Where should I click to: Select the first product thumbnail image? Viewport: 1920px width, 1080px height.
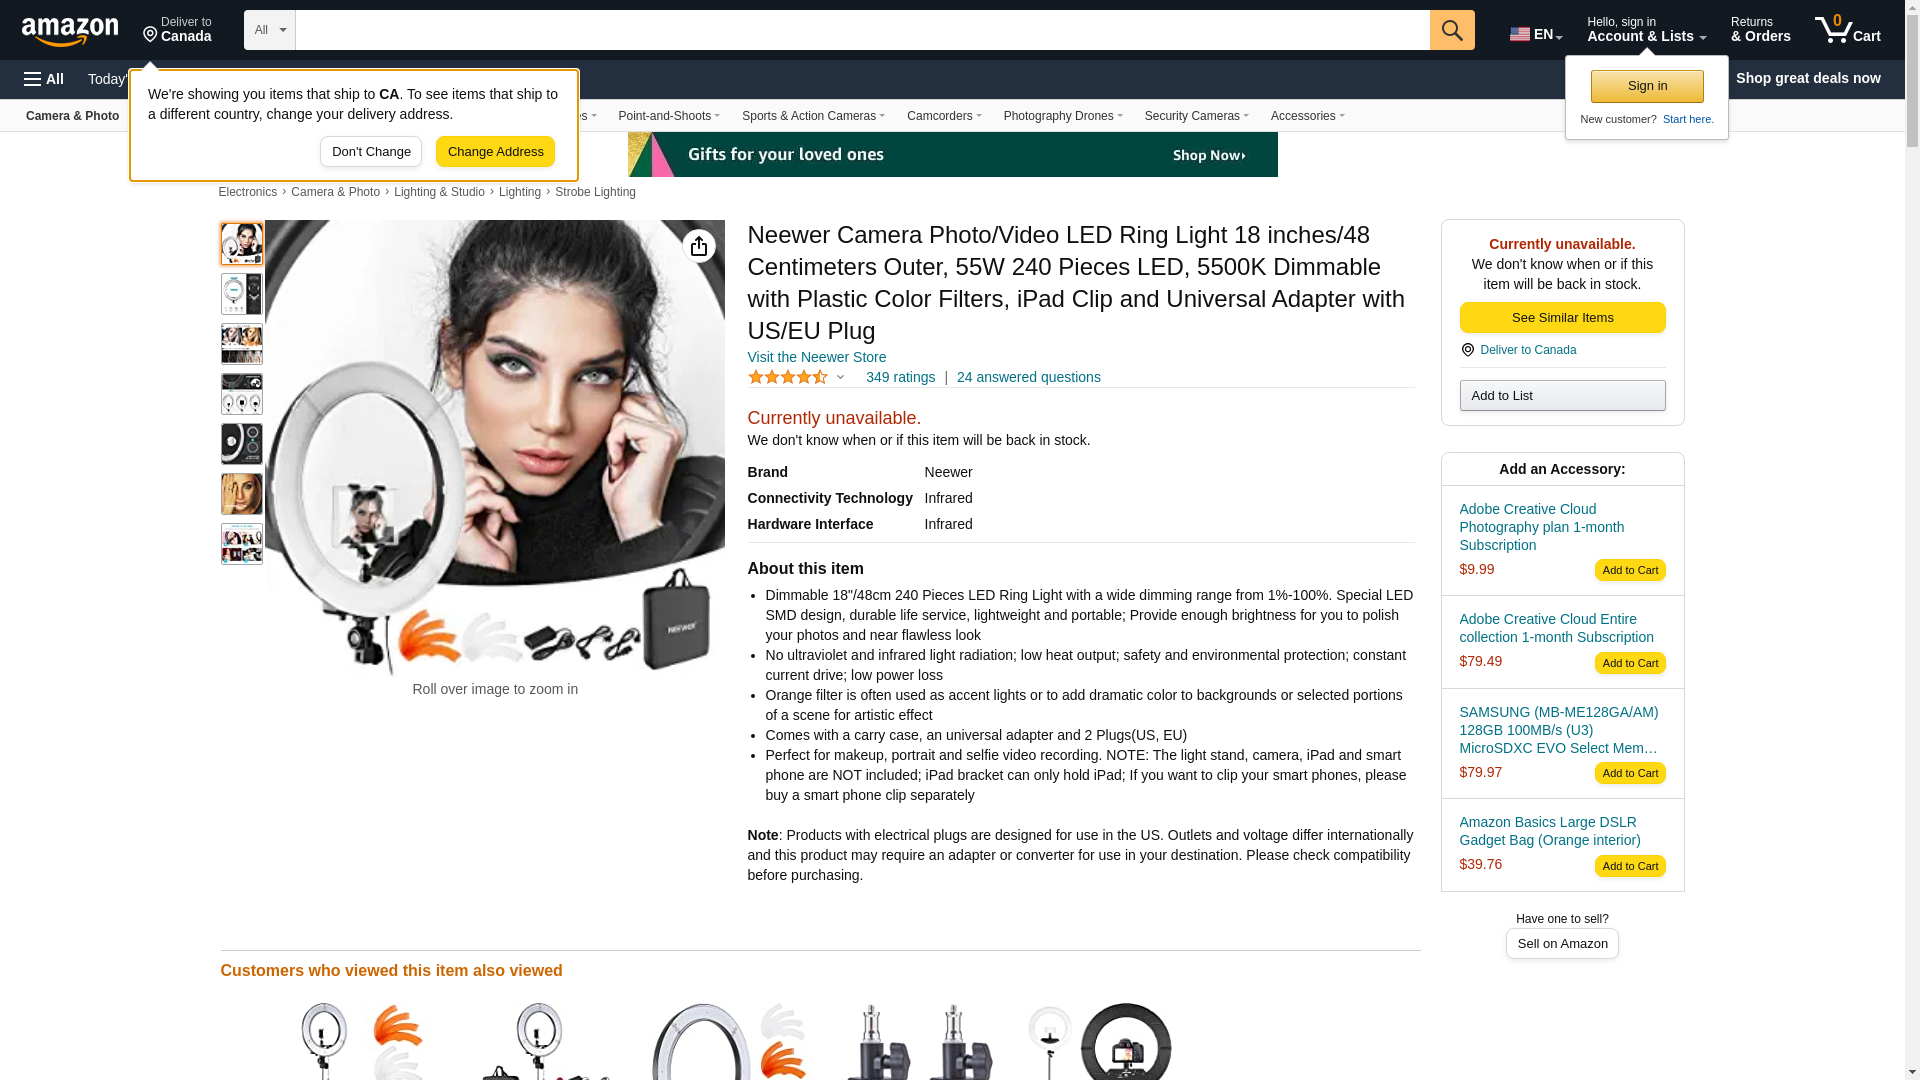[242, 244]
